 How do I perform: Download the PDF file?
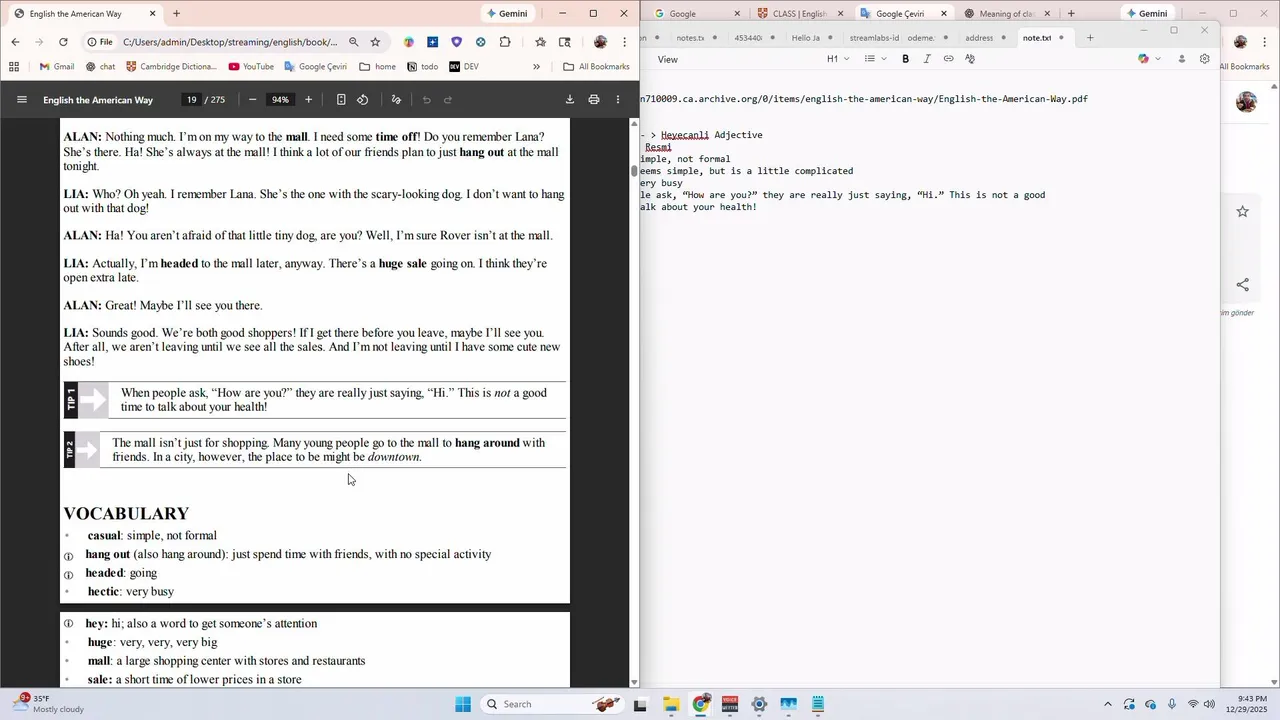569,100
